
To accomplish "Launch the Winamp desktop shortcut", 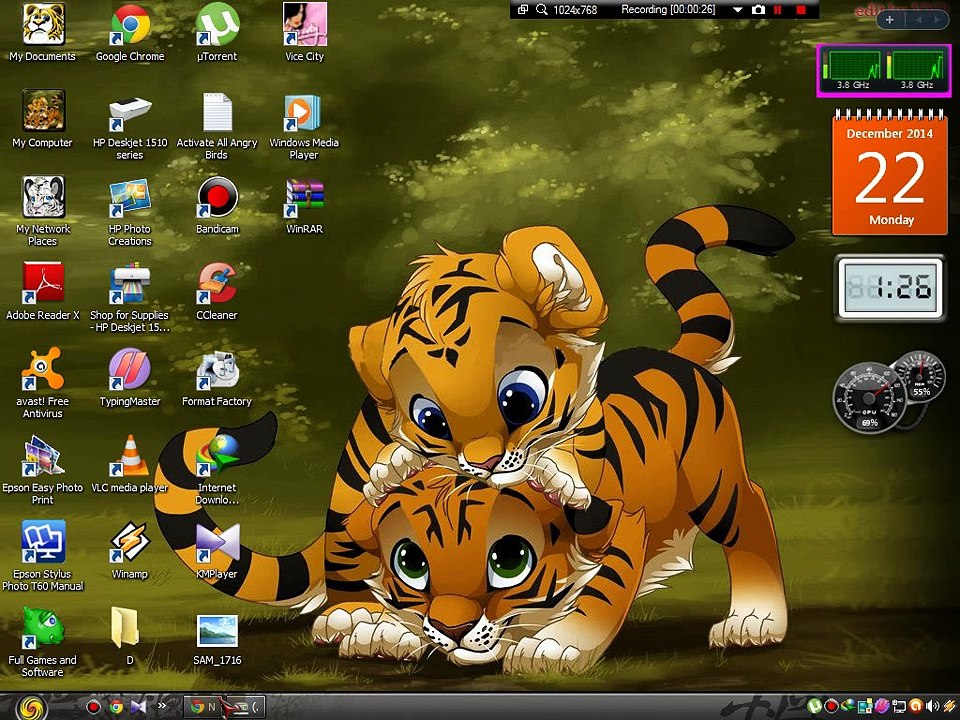I will pos(130,550).
